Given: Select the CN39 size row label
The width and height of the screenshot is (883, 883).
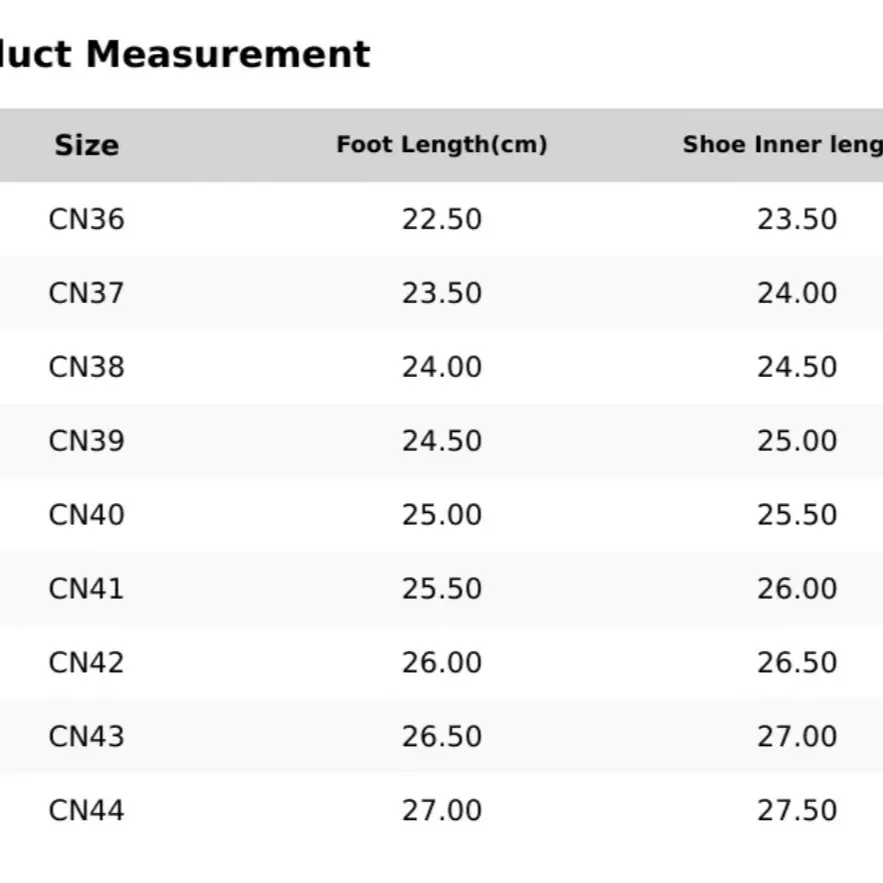Looking at the screenshot, I should point(86,441).
